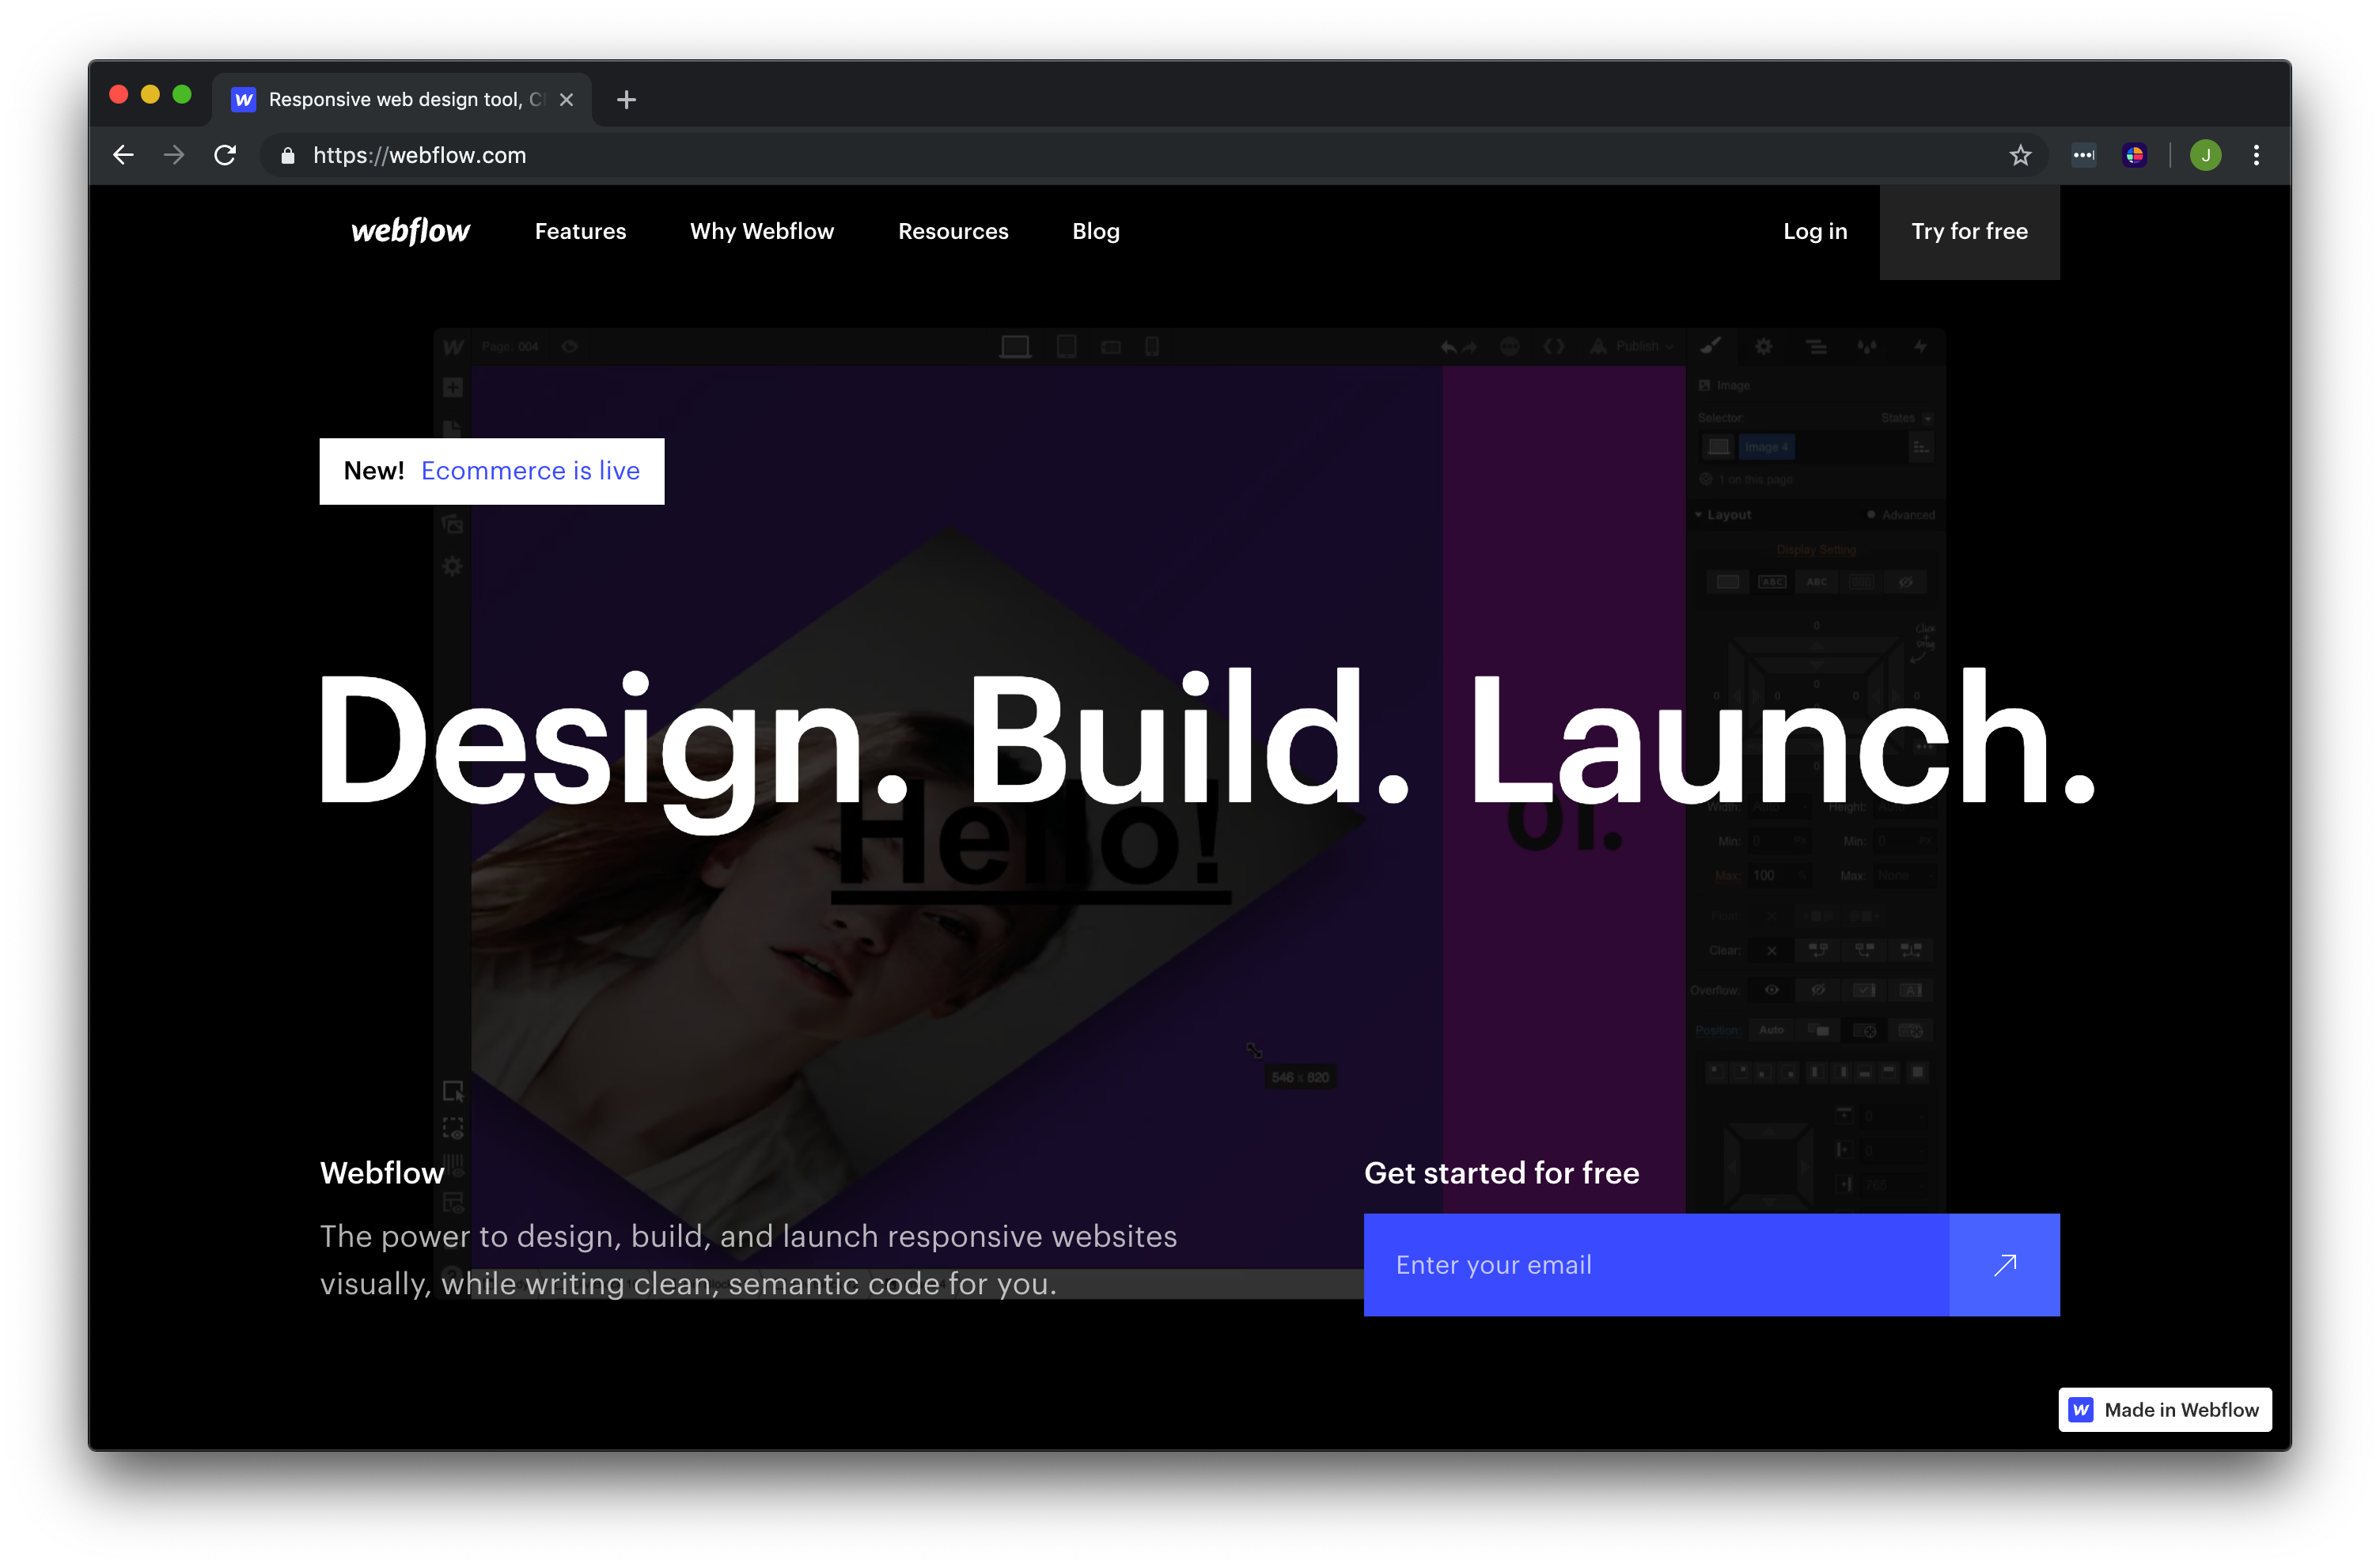
Task: Go to Resources in the navigation
Action: 953,231
